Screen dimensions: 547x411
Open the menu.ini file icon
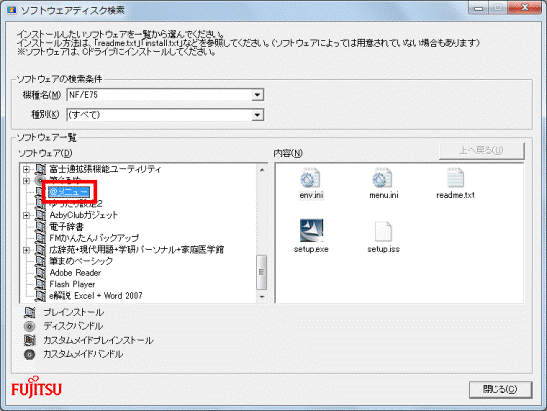[x=382, y=178]
